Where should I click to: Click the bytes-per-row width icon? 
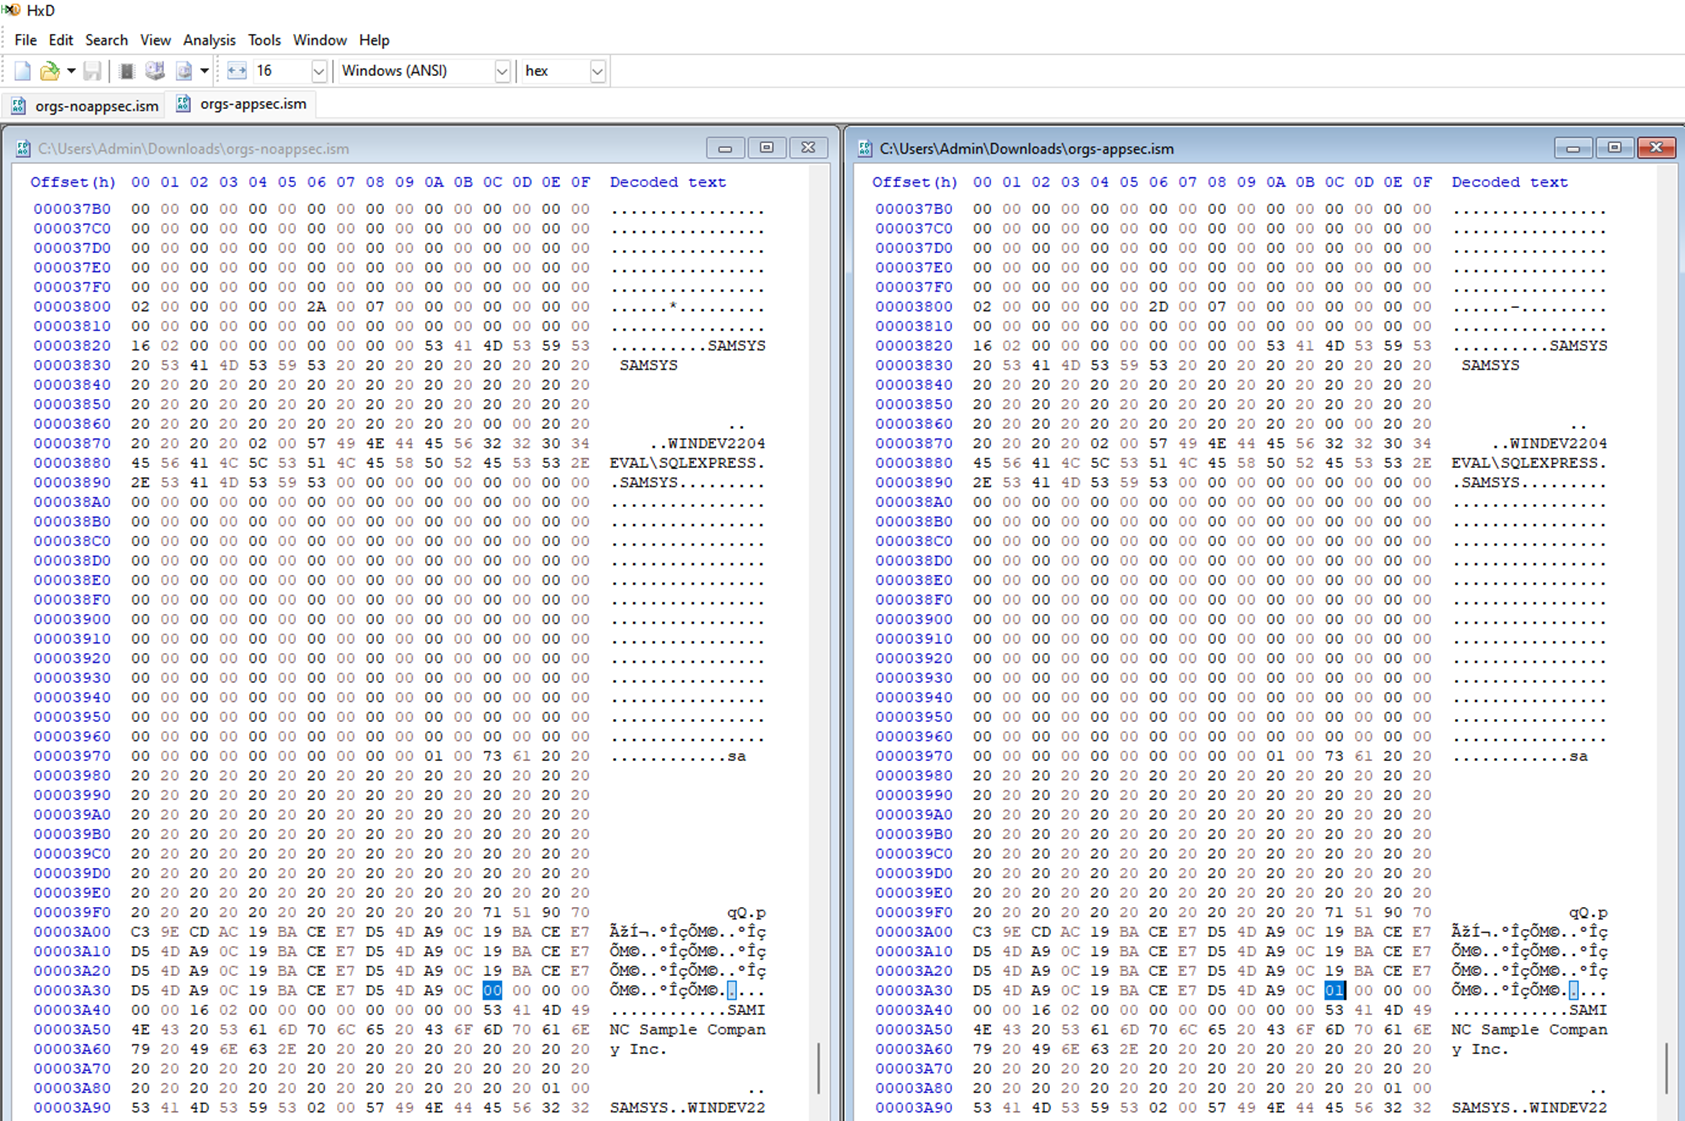(x=236, y=71)
